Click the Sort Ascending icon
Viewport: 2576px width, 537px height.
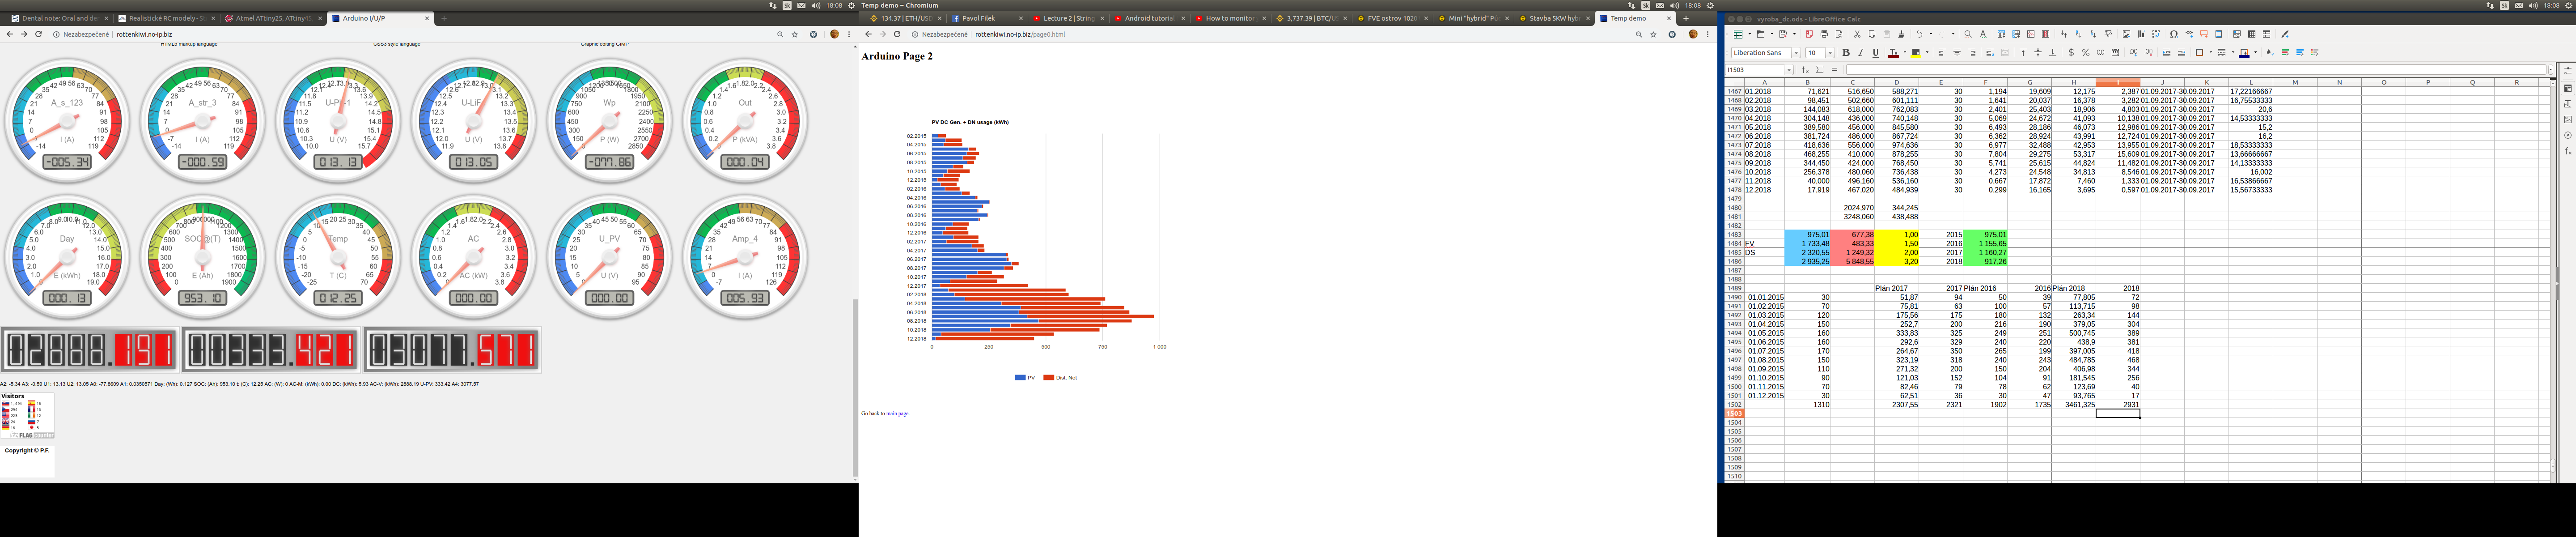(2079, 34)
